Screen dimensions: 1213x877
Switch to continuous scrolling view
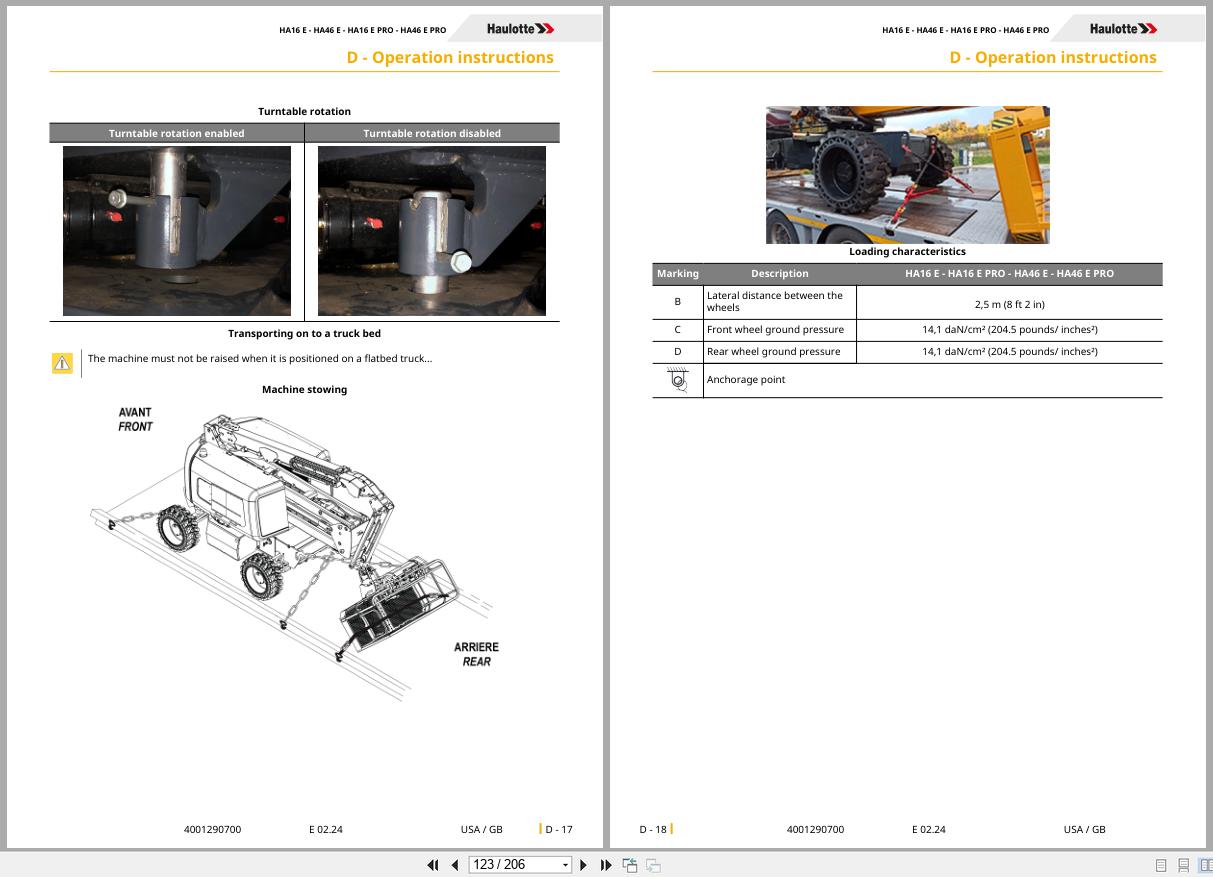(1183, 865)
